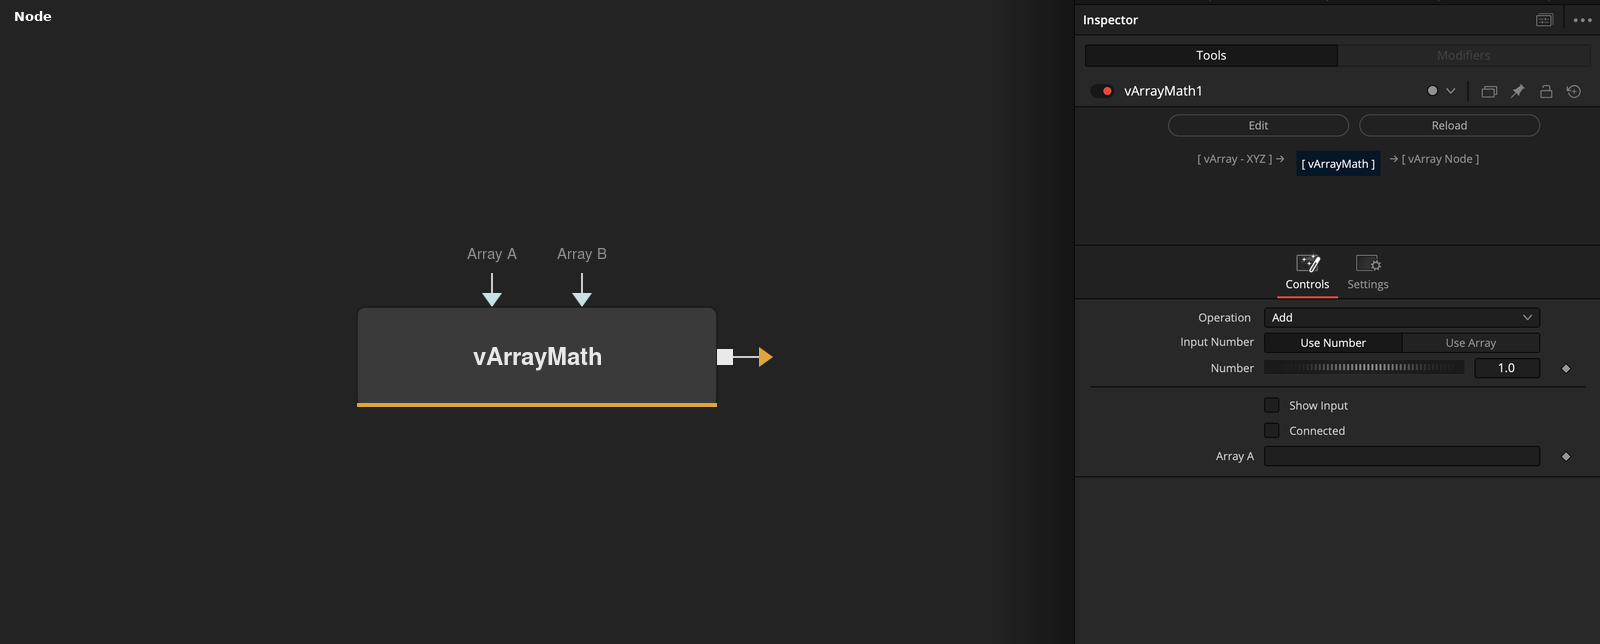The width and height of the screenshot is (1600, 644).
Task: Click the Inspector panel layout icon
Action: (1544, 20)
